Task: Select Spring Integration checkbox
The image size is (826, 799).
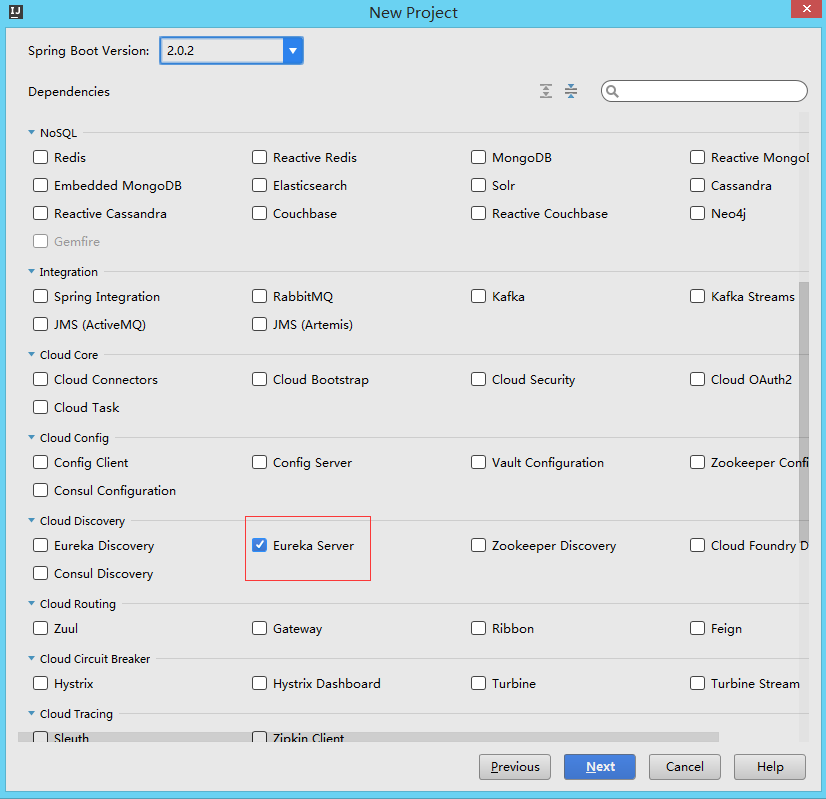Action: pos(41,296)
